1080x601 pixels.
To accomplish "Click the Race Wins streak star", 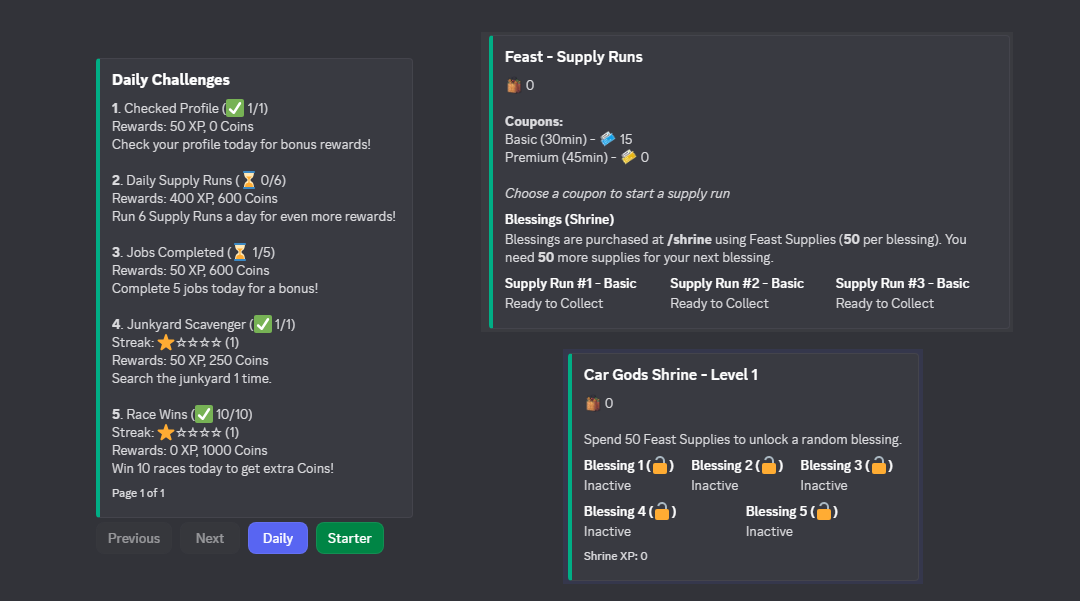I will [x=166, y=432].
